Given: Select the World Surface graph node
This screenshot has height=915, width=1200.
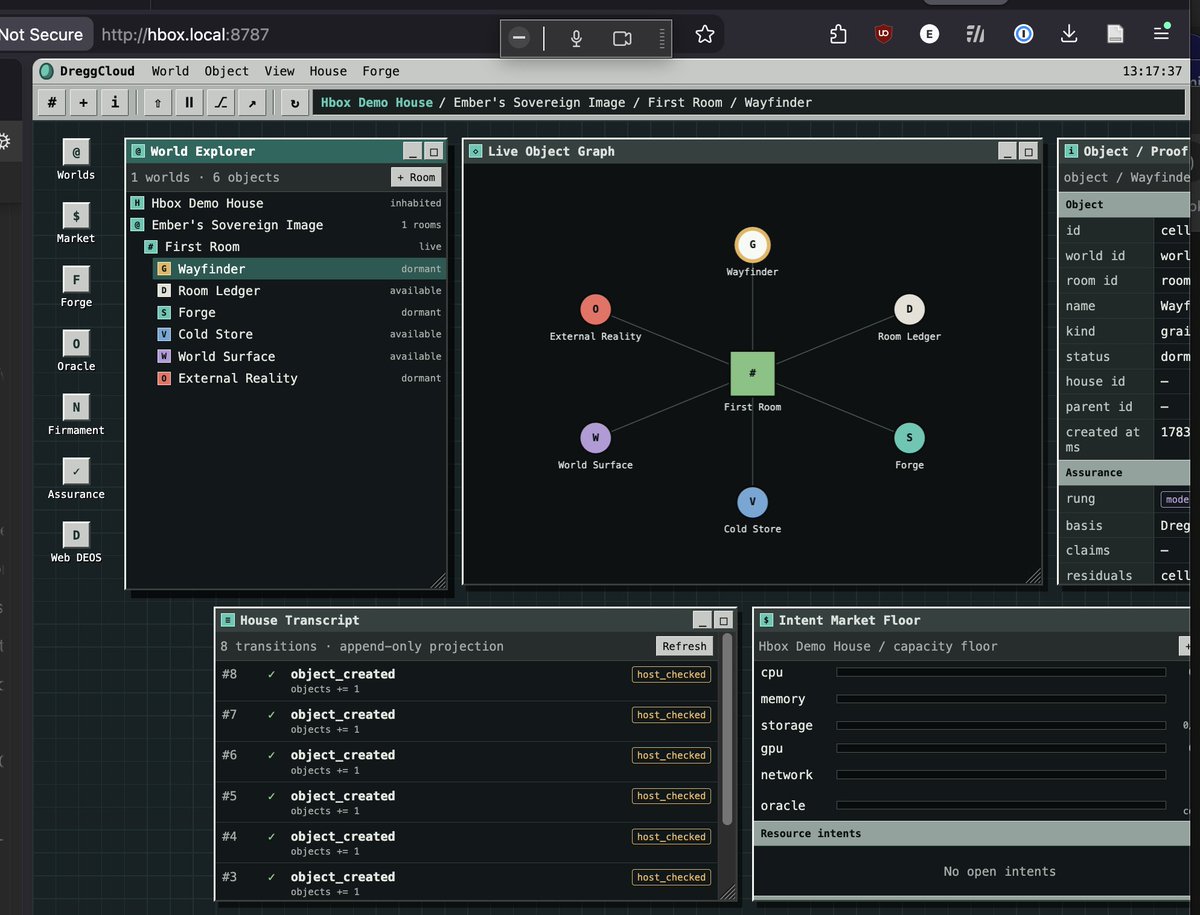Looking at the screenshot, I should tap(595, 438).
